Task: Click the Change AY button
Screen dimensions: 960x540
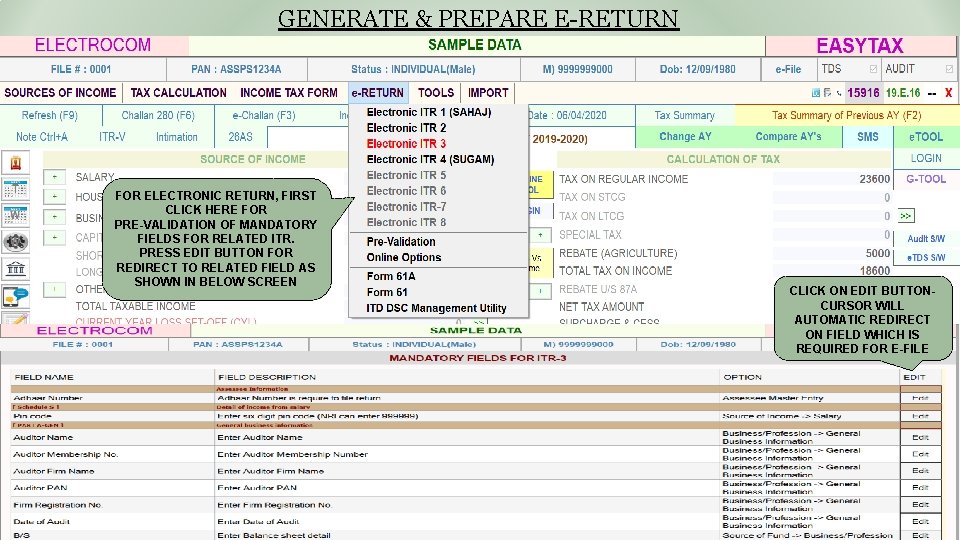Action: click(685, 137)
